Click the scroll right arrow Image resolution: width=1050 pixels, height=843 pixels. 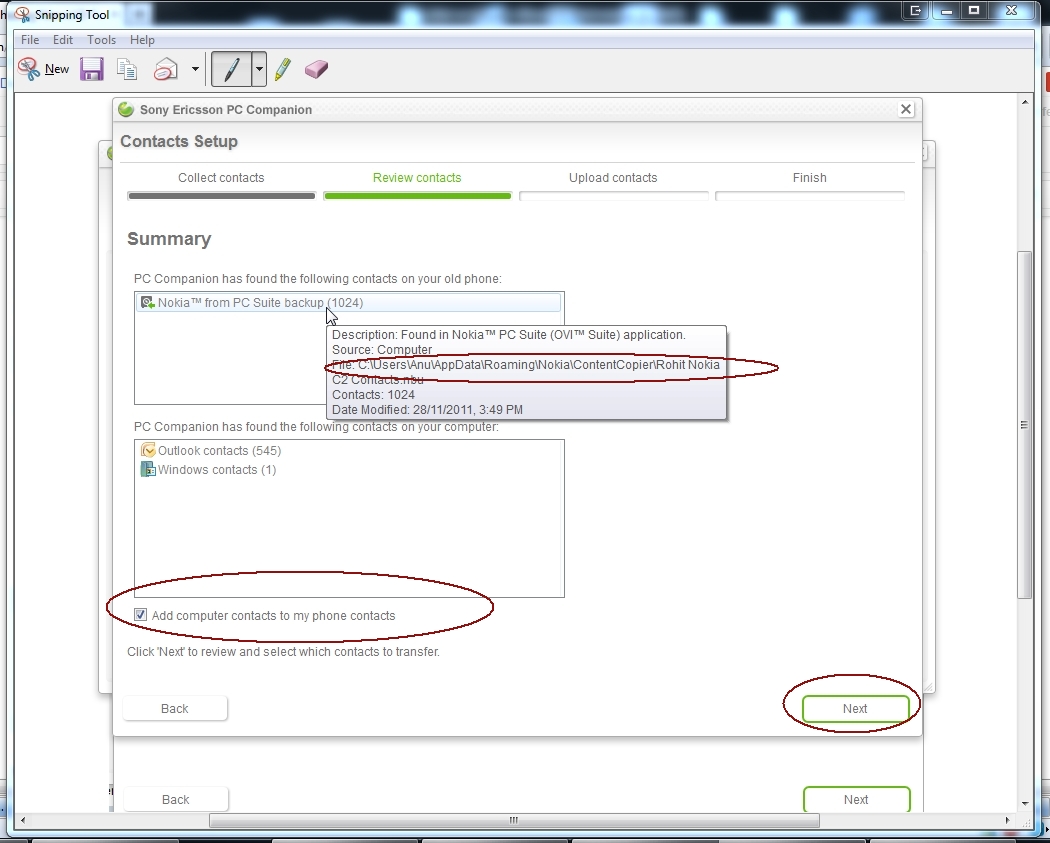pos(1007,820)
